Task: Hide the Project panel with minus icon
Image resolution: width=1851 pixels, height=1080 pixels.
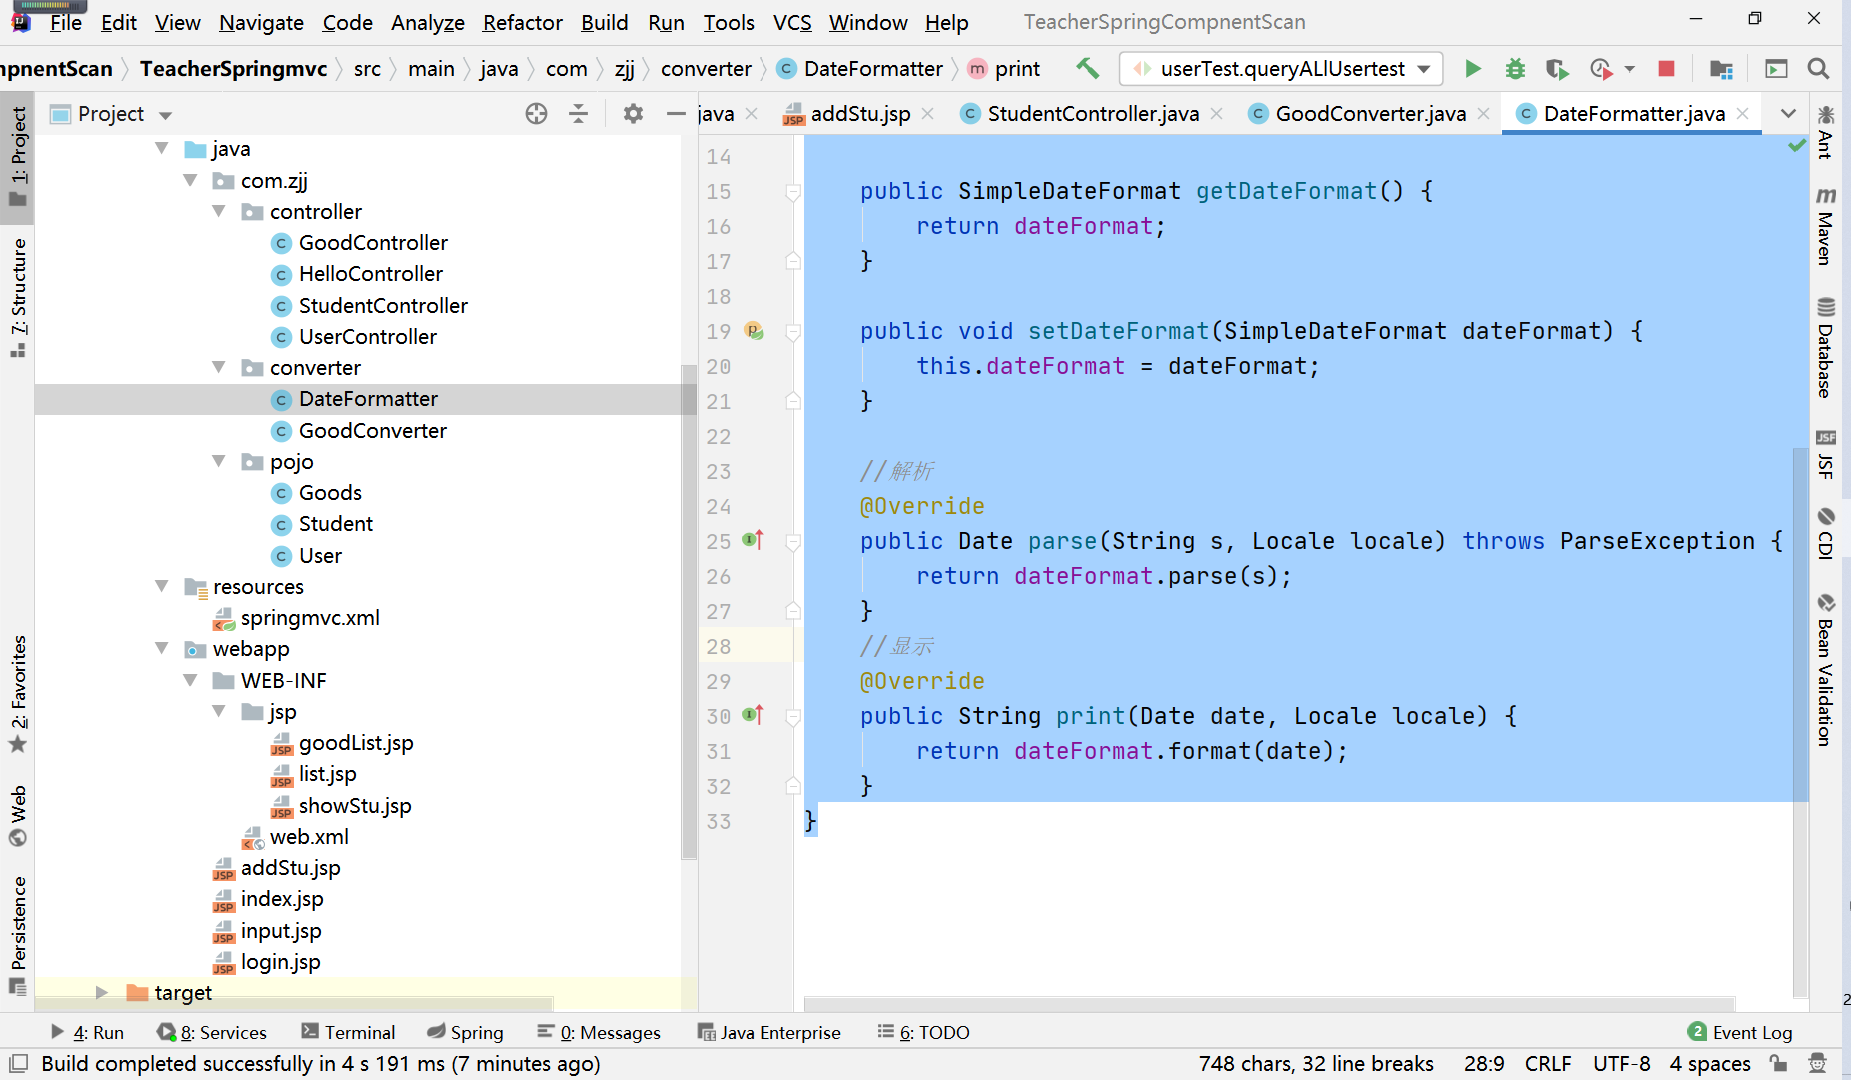Action: point(676,114)
